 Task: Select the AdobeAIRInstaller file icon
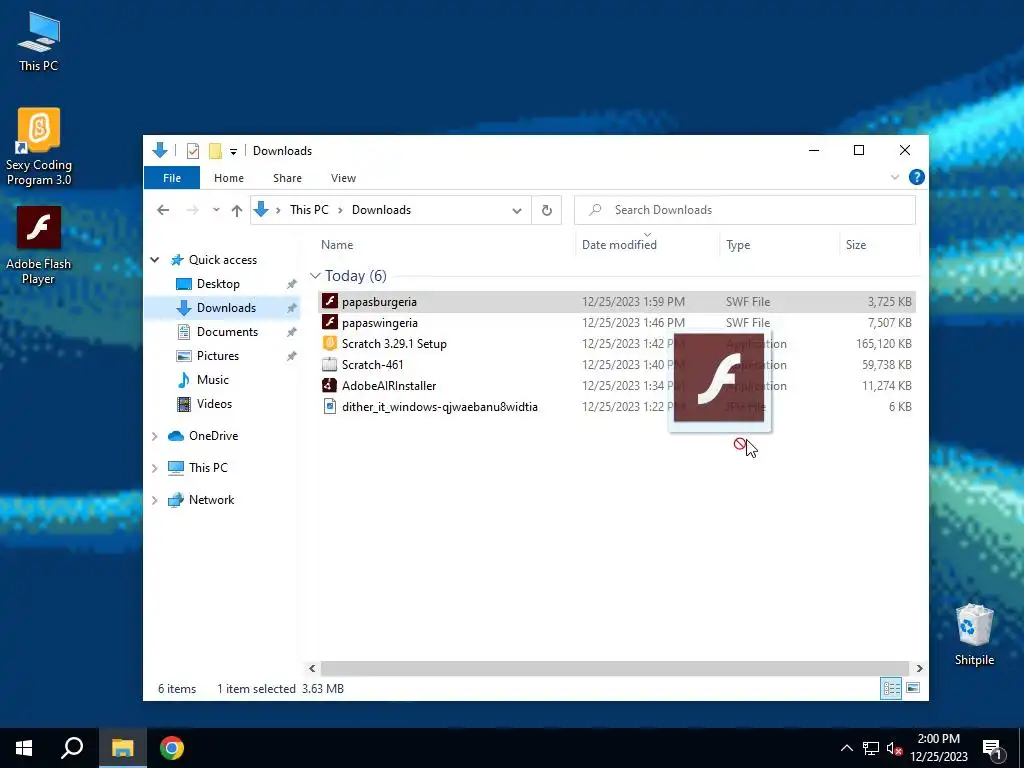pos(330,385)
